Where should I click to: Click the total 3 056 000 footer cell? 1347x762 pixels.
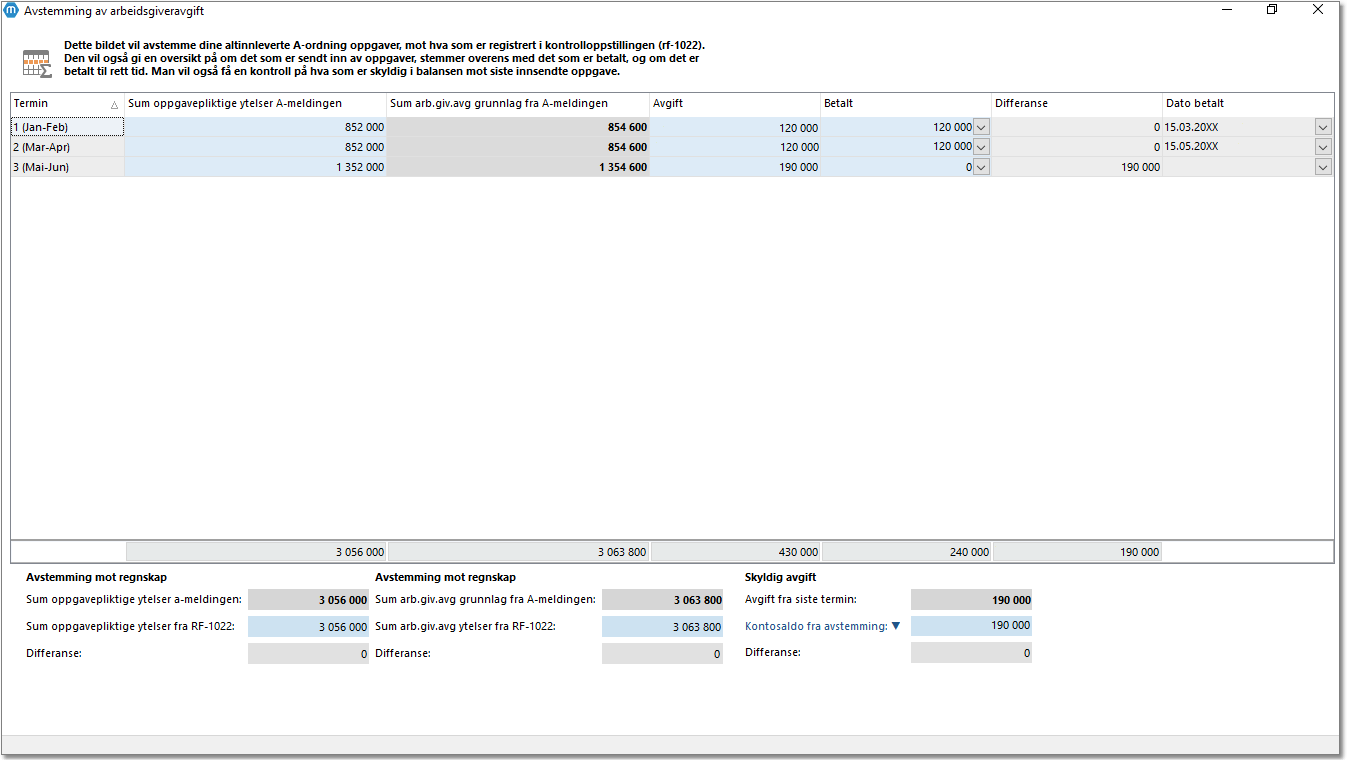[x=256, y=552]
